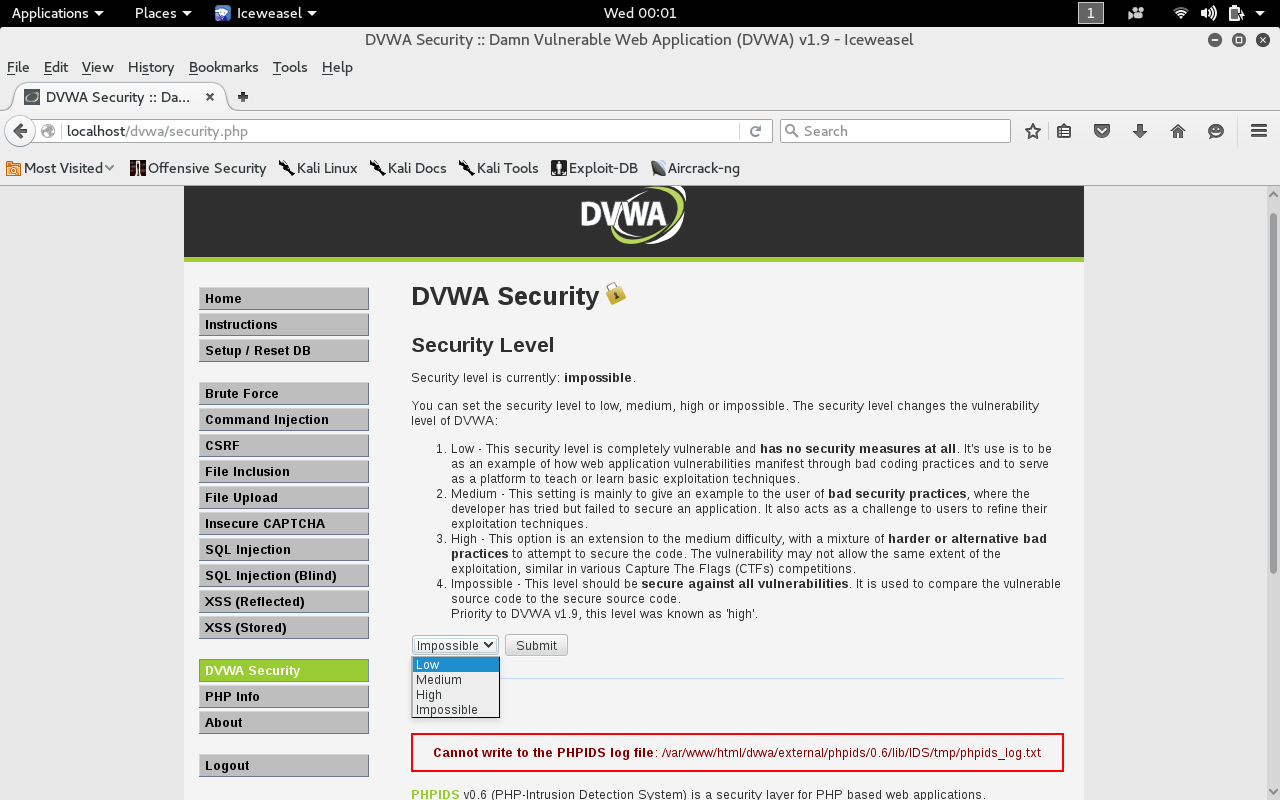
Task: Go back with the browser back arrow
Action: [19, 131]
